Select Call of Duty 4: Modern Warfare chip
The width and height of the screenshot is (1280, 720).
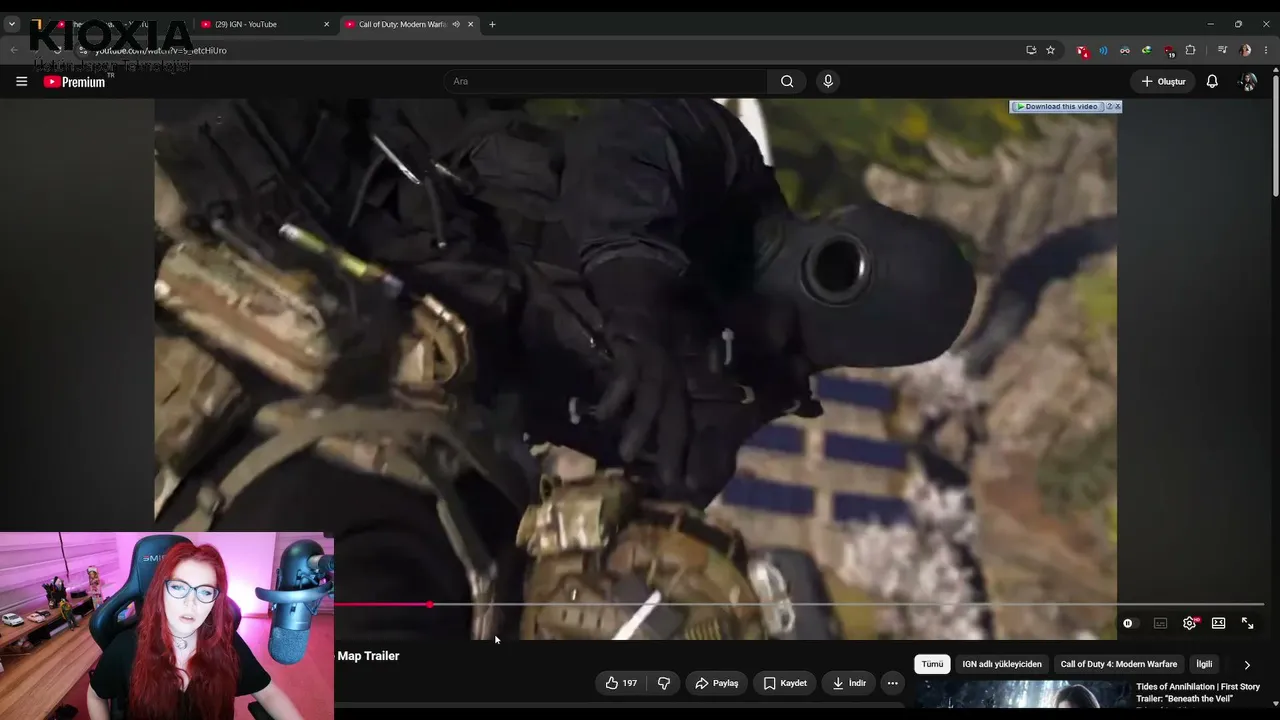point(1119,664)
